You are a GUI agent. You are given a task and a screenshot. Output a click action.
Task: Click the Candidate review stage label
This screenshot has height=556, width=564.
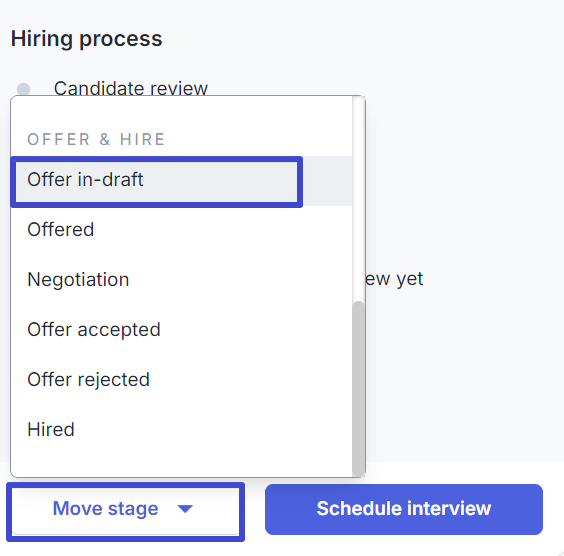point(131,88)
